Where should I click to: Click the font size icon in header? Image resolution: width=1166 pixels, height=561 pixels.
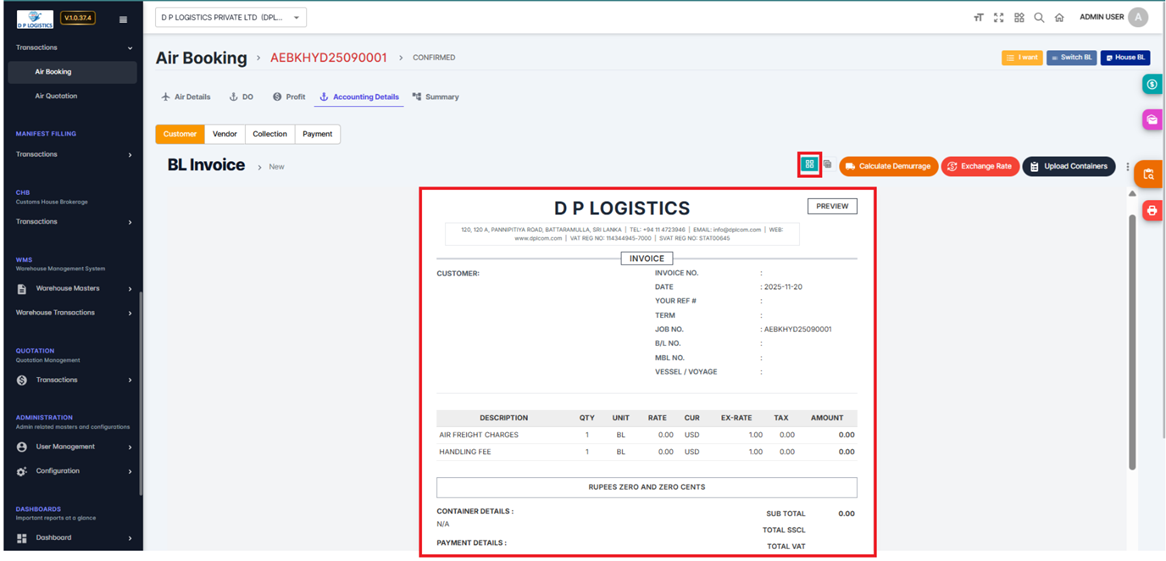click(978, 18)
